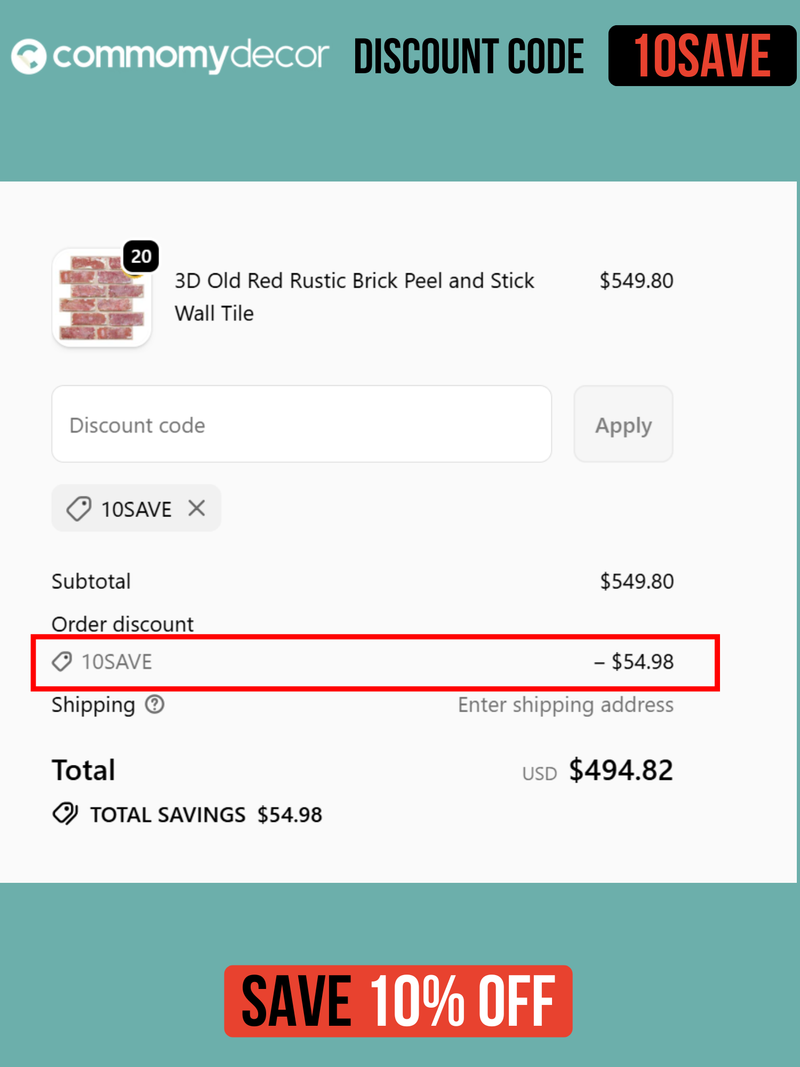Click the tag icon in 10SAVE chip
This screenshot has width=800, height=1067.
[79, 509]
